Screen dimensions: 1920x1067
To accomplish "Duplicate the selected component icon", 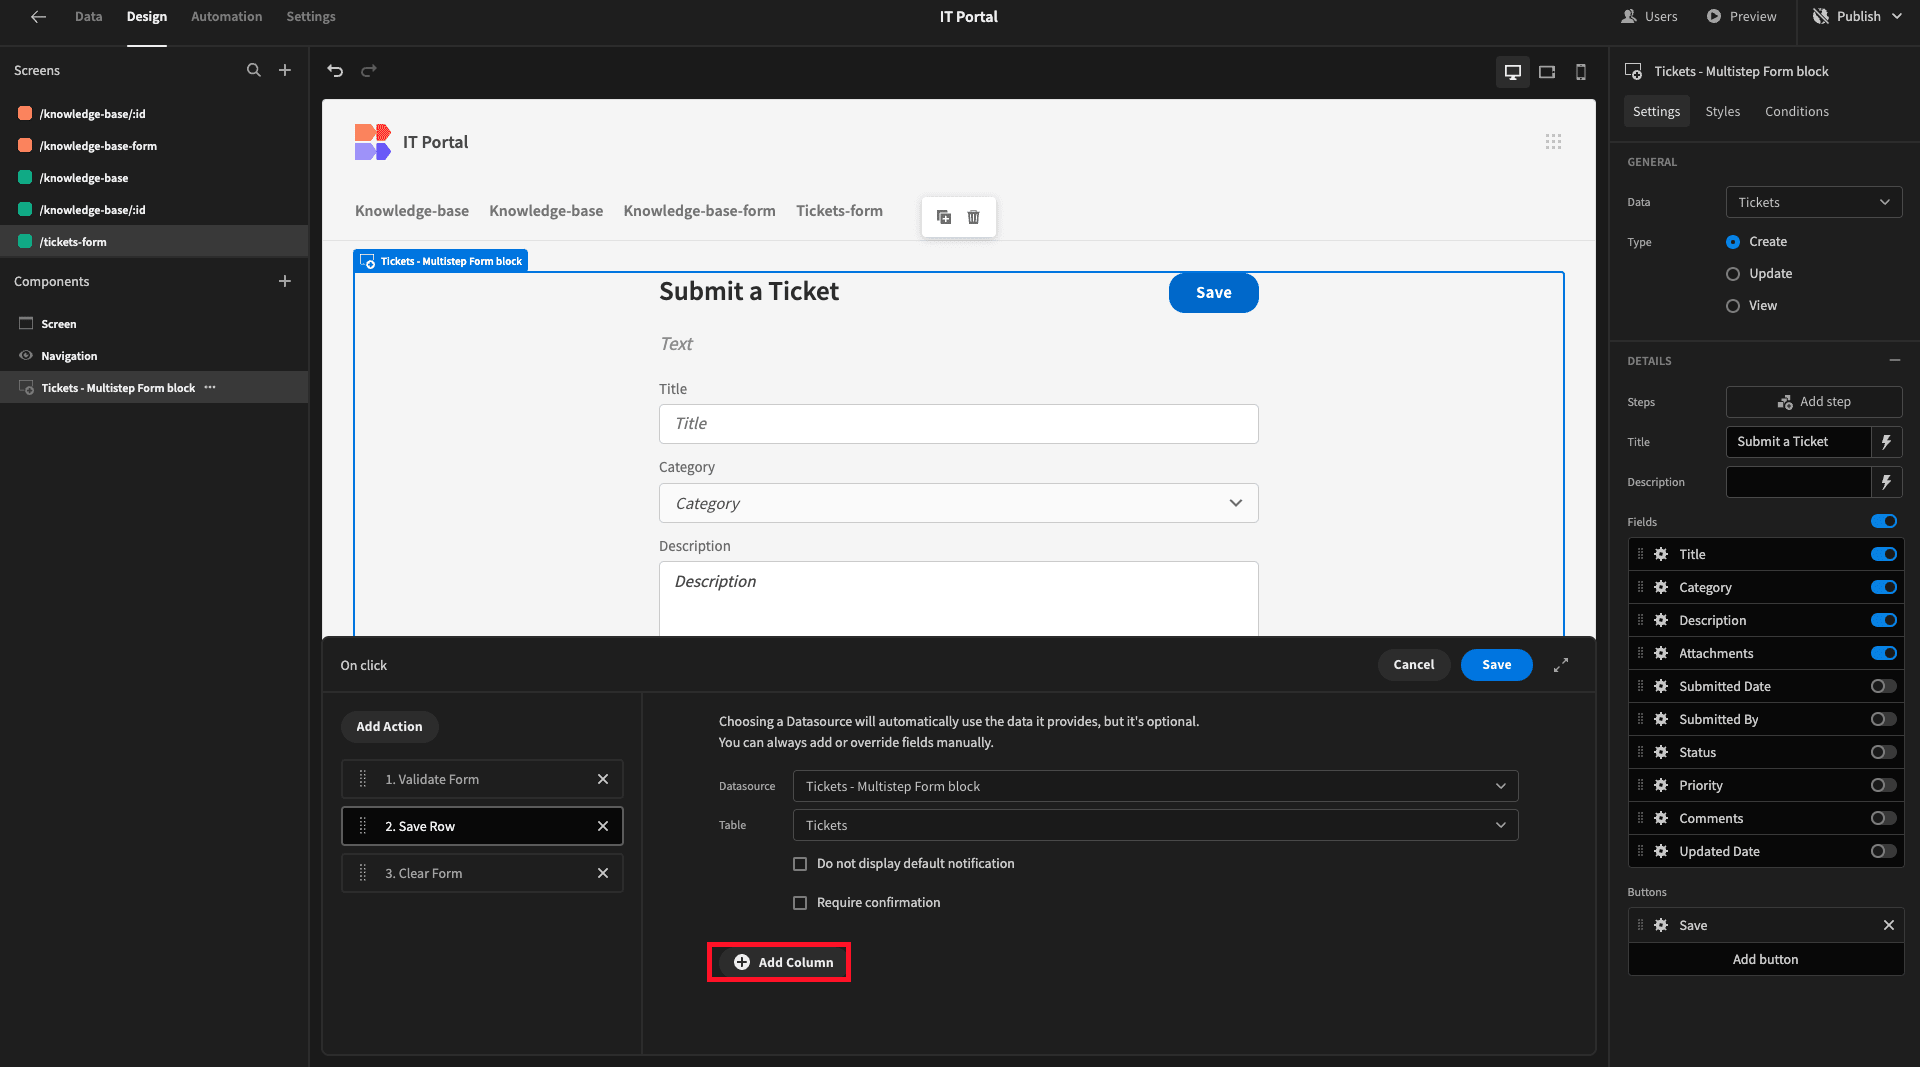I will coord(943,217).
